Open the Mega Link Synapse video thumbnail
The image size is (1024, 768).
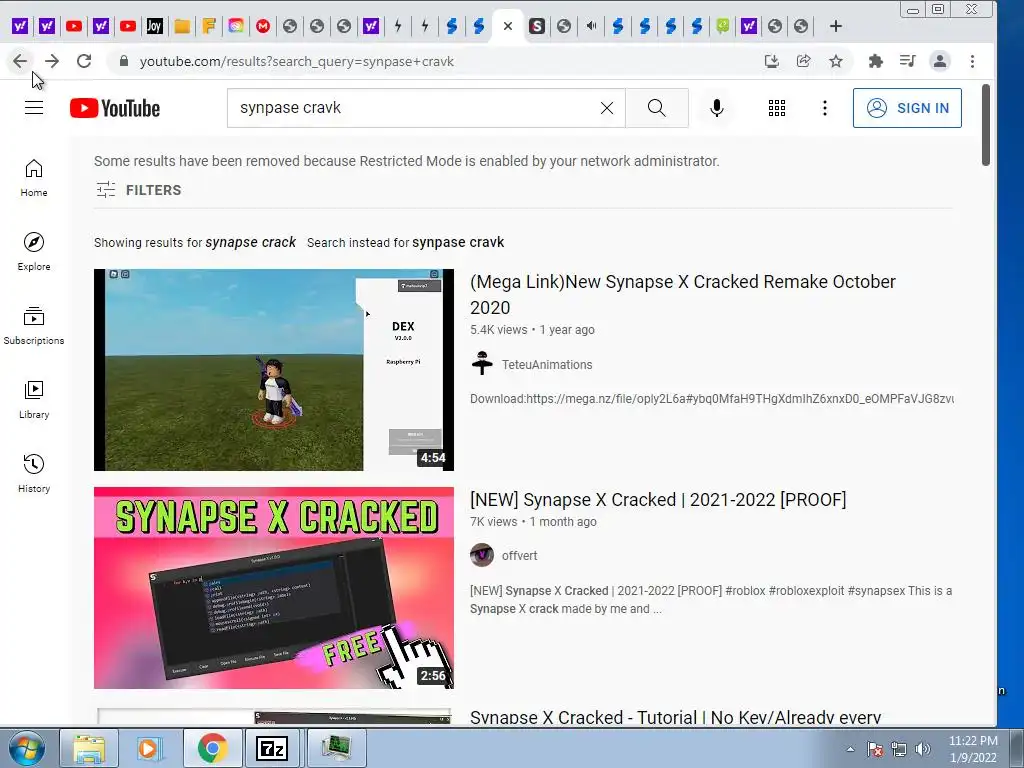tap(274, 370)
